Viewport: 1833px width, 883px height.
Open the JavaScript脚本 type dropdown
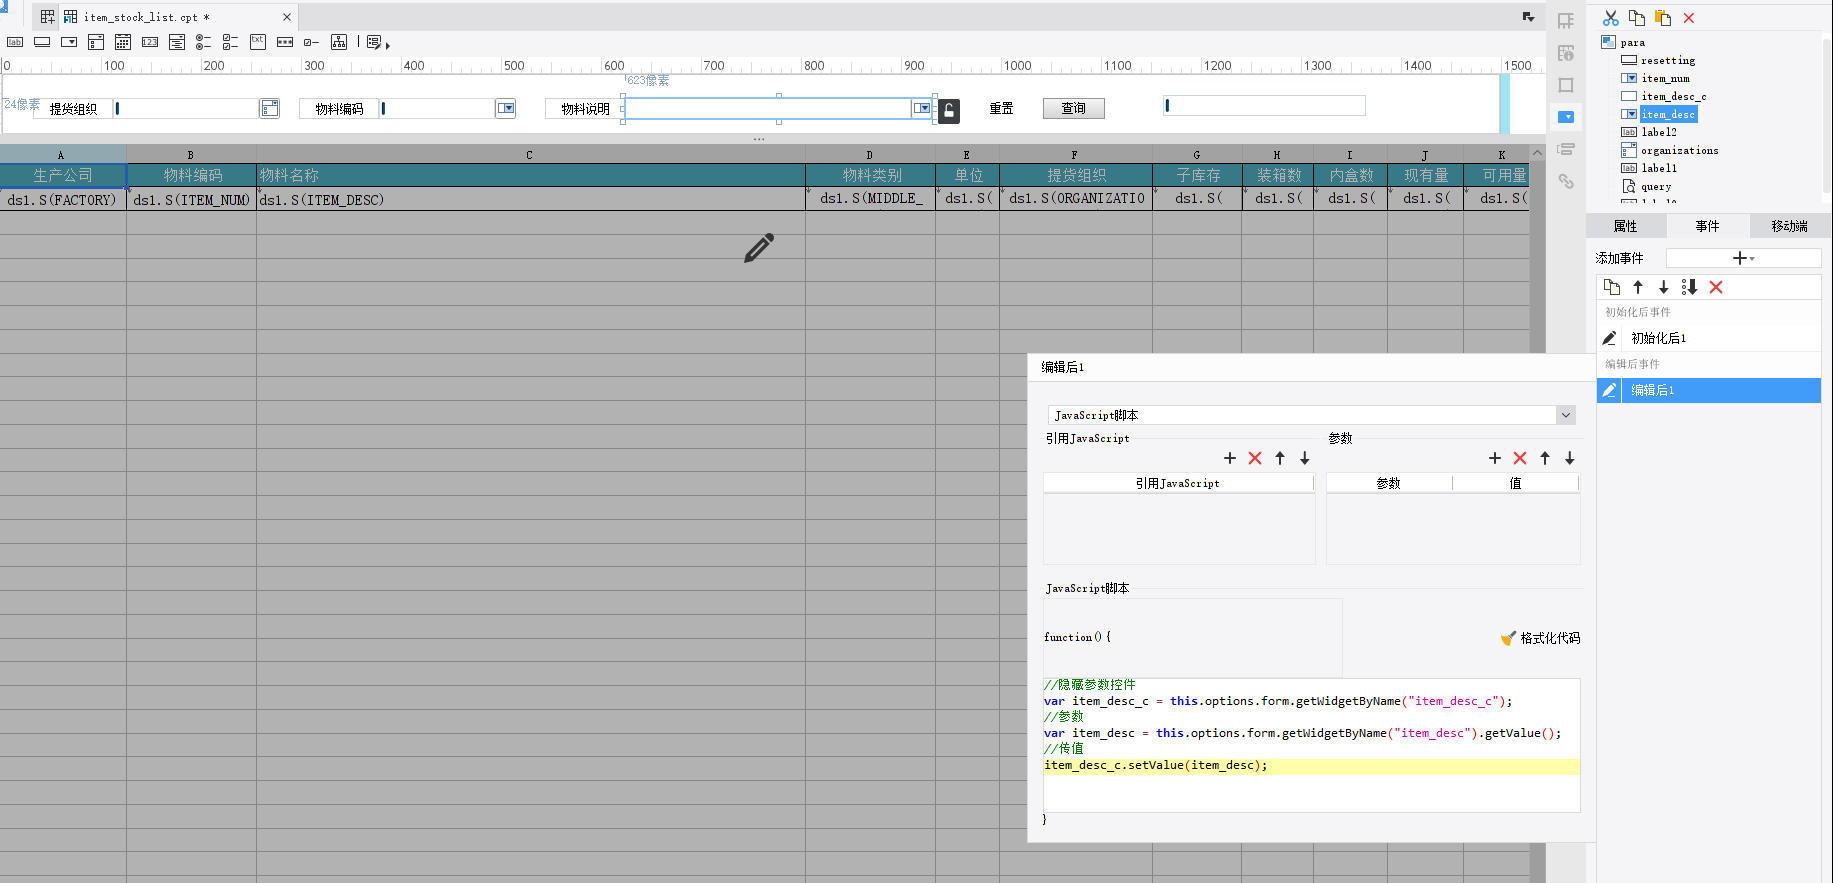point(1566,415)
